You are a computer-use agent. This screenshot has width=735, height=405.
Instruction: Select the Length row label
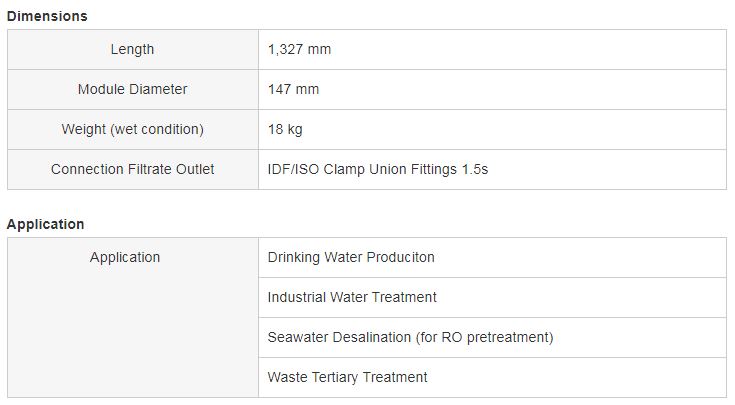coord(132,49)
